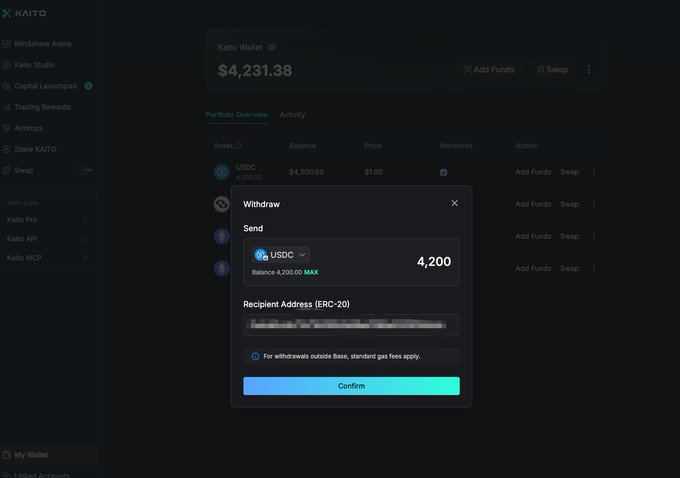Click Swap in the USDC row
The image size is (680, 478).
point(569,172)
